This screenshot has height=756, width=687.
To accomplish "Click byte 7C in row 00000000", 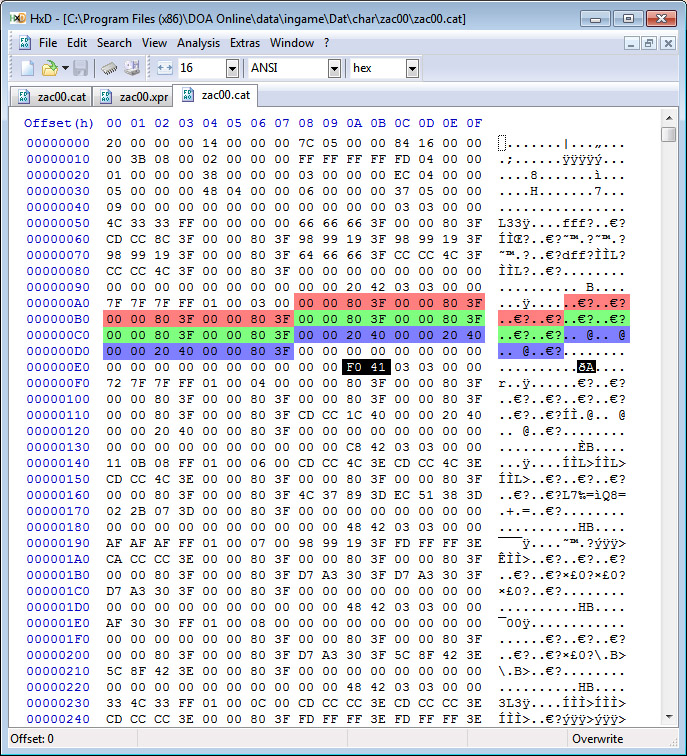I will [x=306, y=143].
